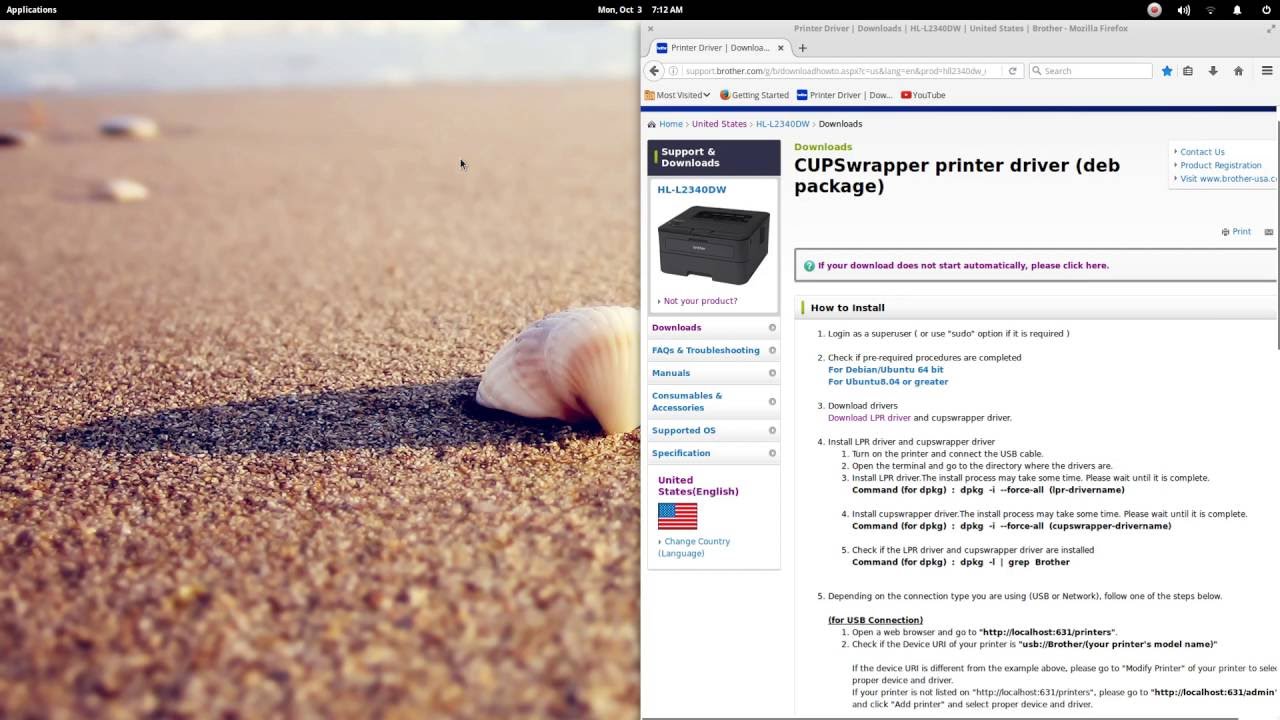
Task: Open the Firefox hamburger menu
Action: [1266, 71]
